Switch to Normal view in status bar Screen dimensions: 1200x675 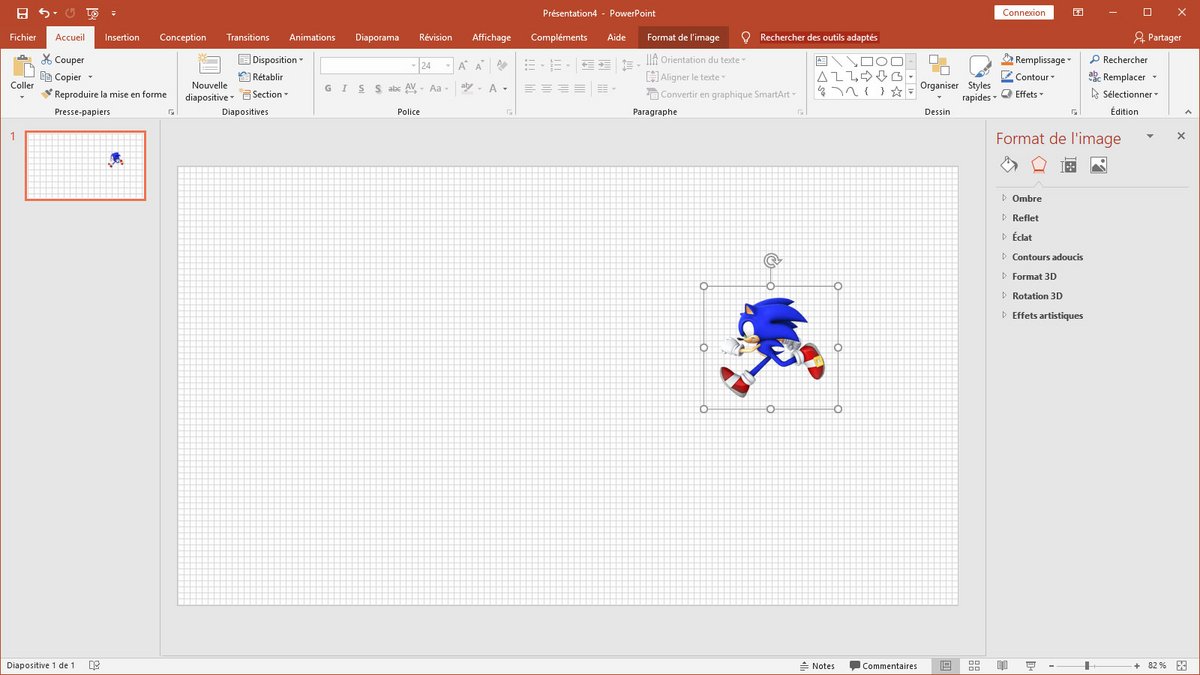click(945, 666)
